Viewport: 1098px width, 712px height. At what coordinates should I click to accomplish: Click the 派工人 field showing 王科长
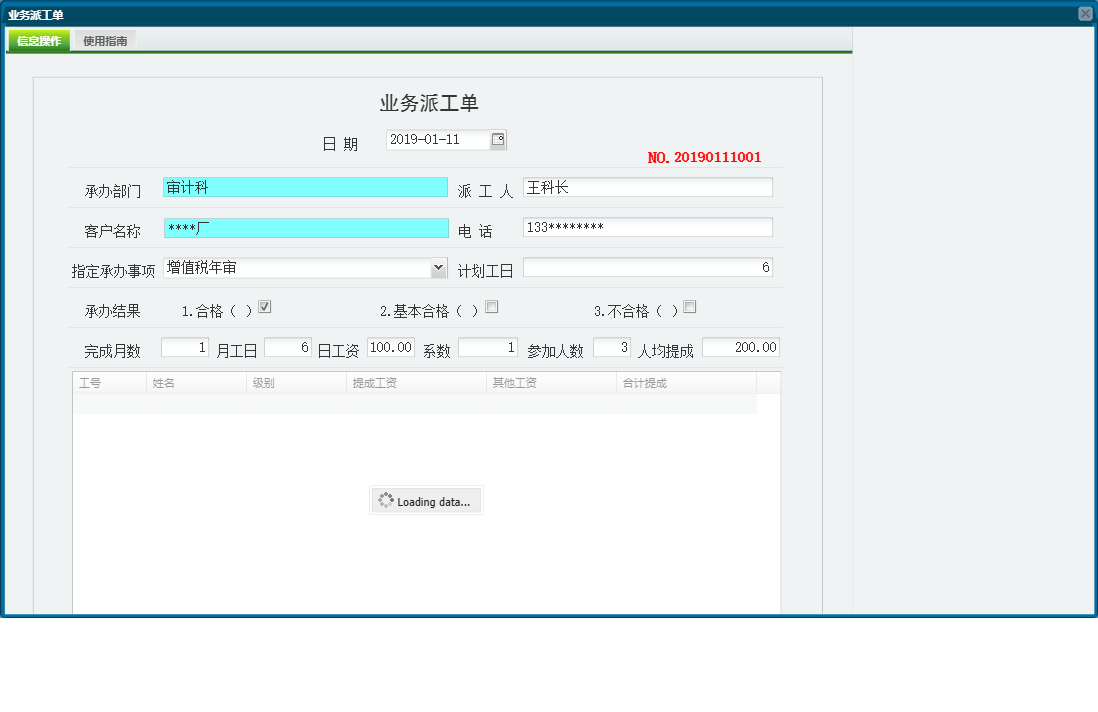click(x=648, y=186)
